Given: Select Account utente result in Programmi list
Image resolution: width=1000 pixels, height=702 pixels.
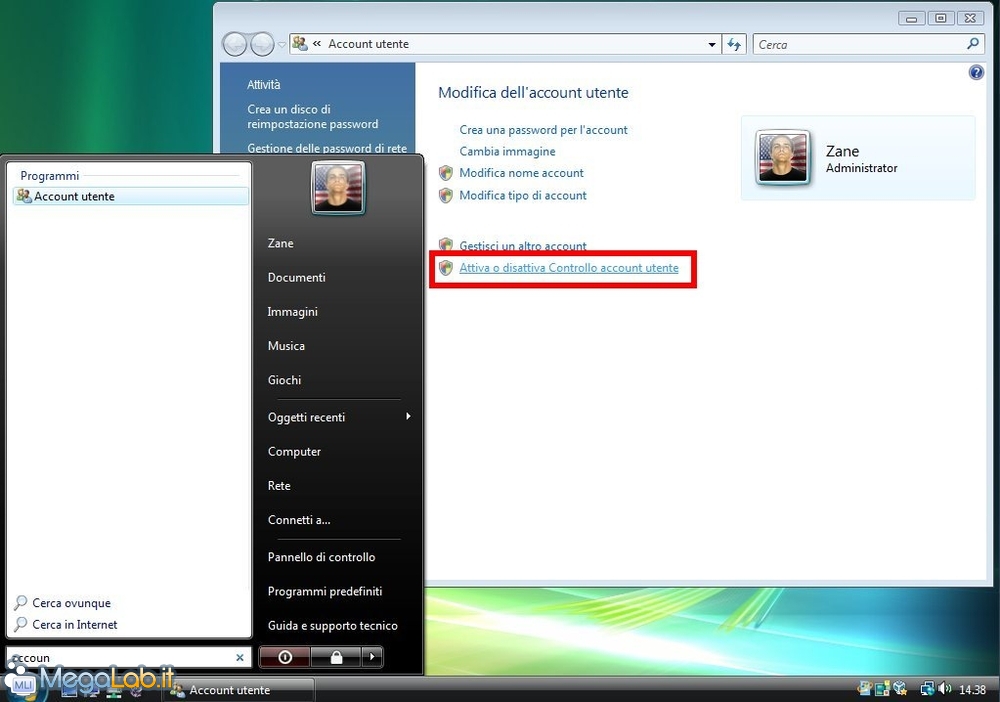Looking at the screenshot, I should 131,196.
